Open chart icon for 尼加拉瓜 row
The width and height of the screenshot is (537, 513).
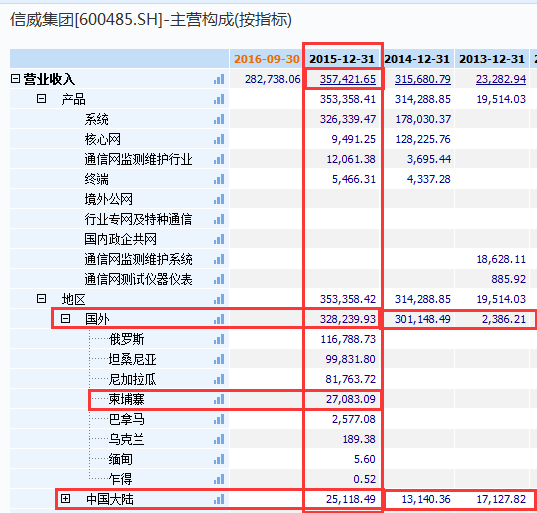point(219,379)
